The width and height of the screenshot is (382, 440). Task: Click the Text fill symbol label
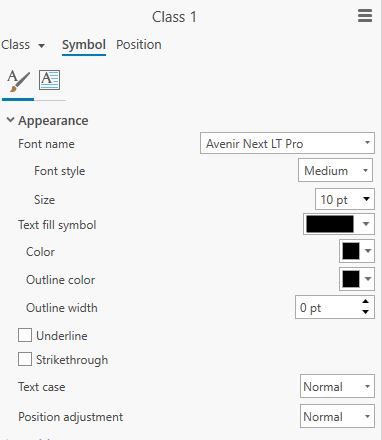point(57,225)
